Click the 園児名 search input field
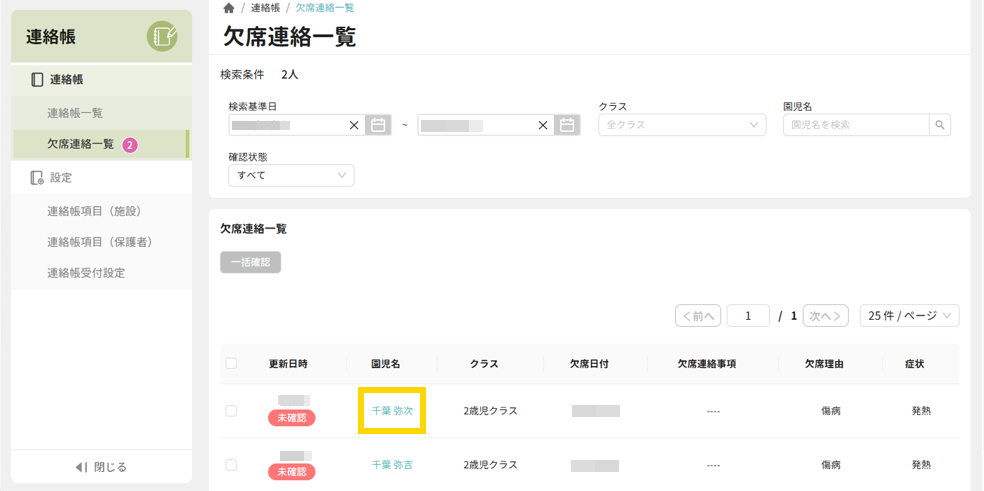Viewport: 984px width, 491px height. [855, 125]
